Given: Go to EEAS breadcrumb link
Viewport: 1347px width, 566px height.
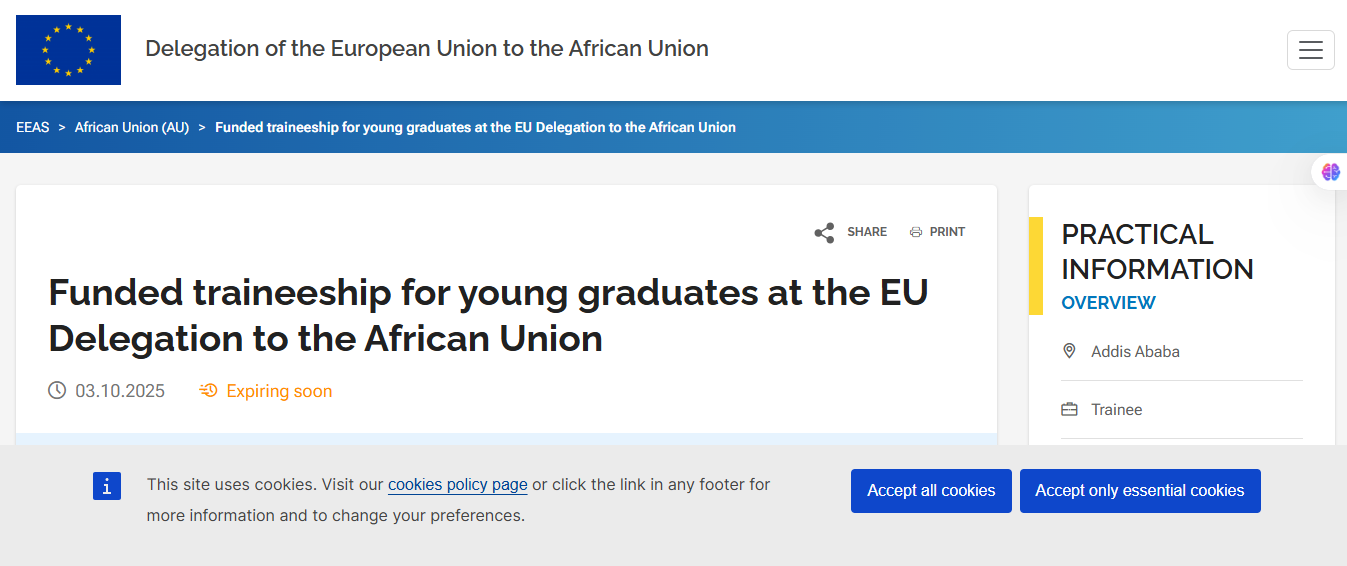Looking at the screenshot, I should coord(32,127).
